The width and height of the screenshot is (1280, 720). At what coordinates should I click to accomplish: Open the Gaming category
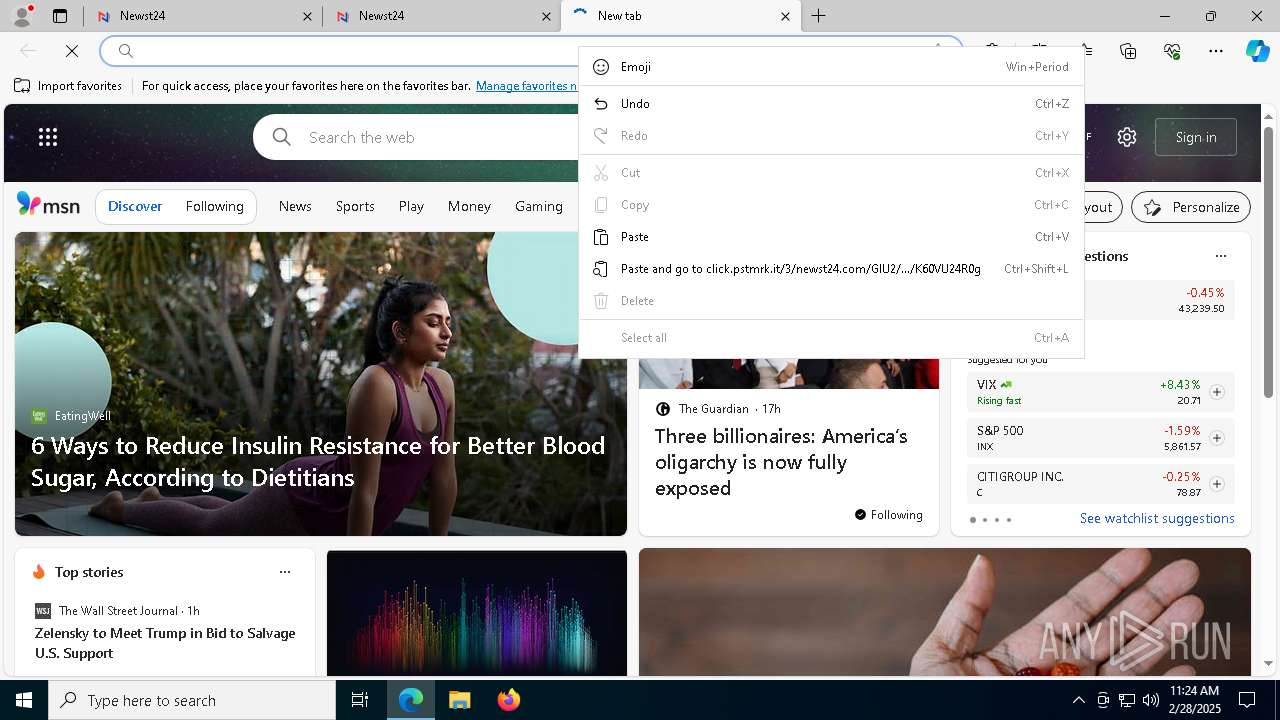click(539, 206)
